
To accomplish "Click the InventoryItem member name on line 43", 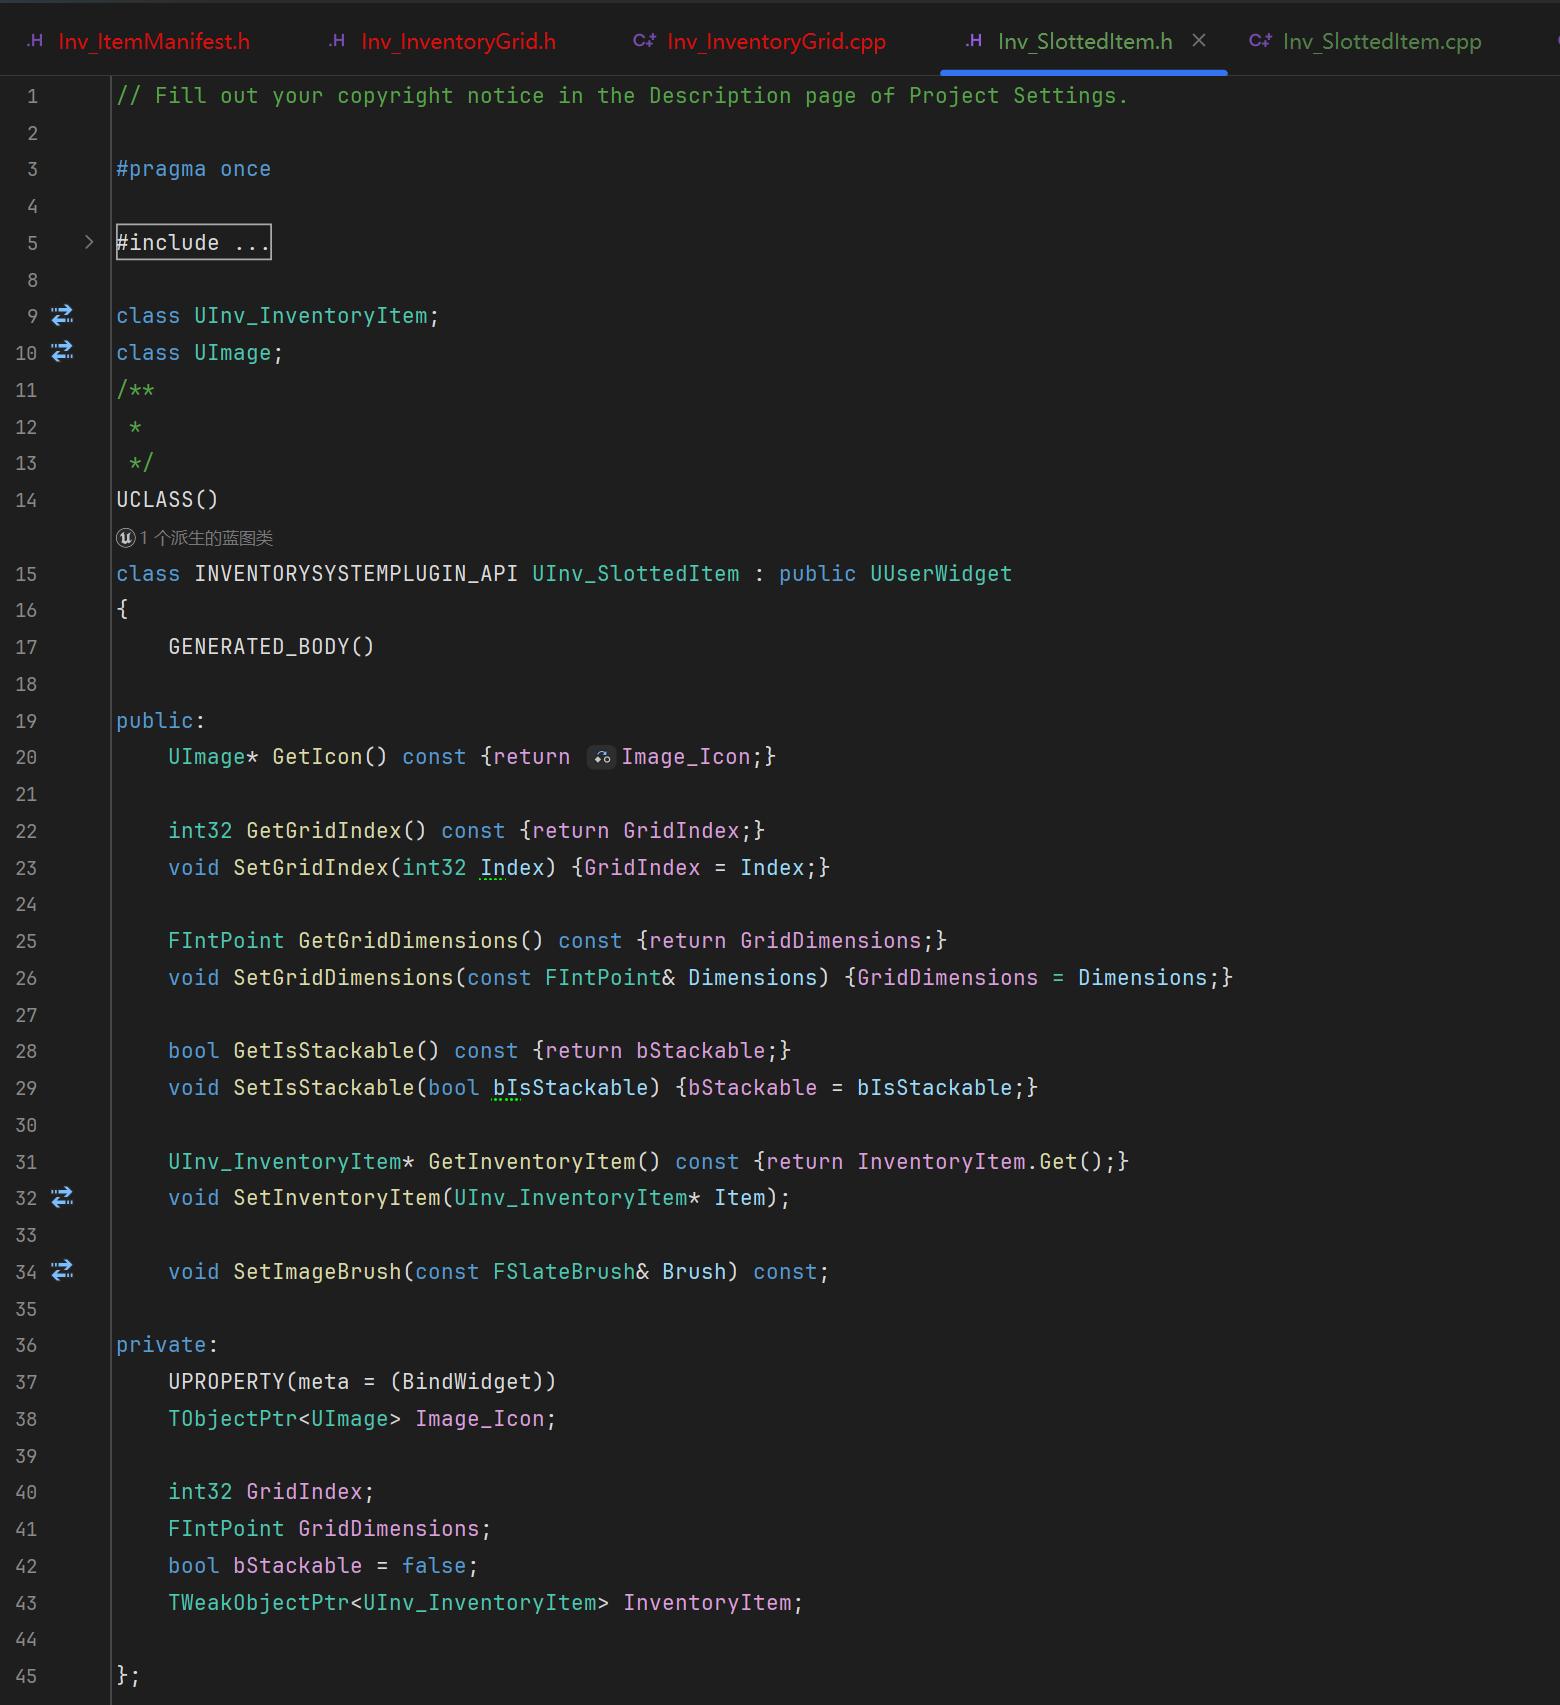I will click(708, 1603).
